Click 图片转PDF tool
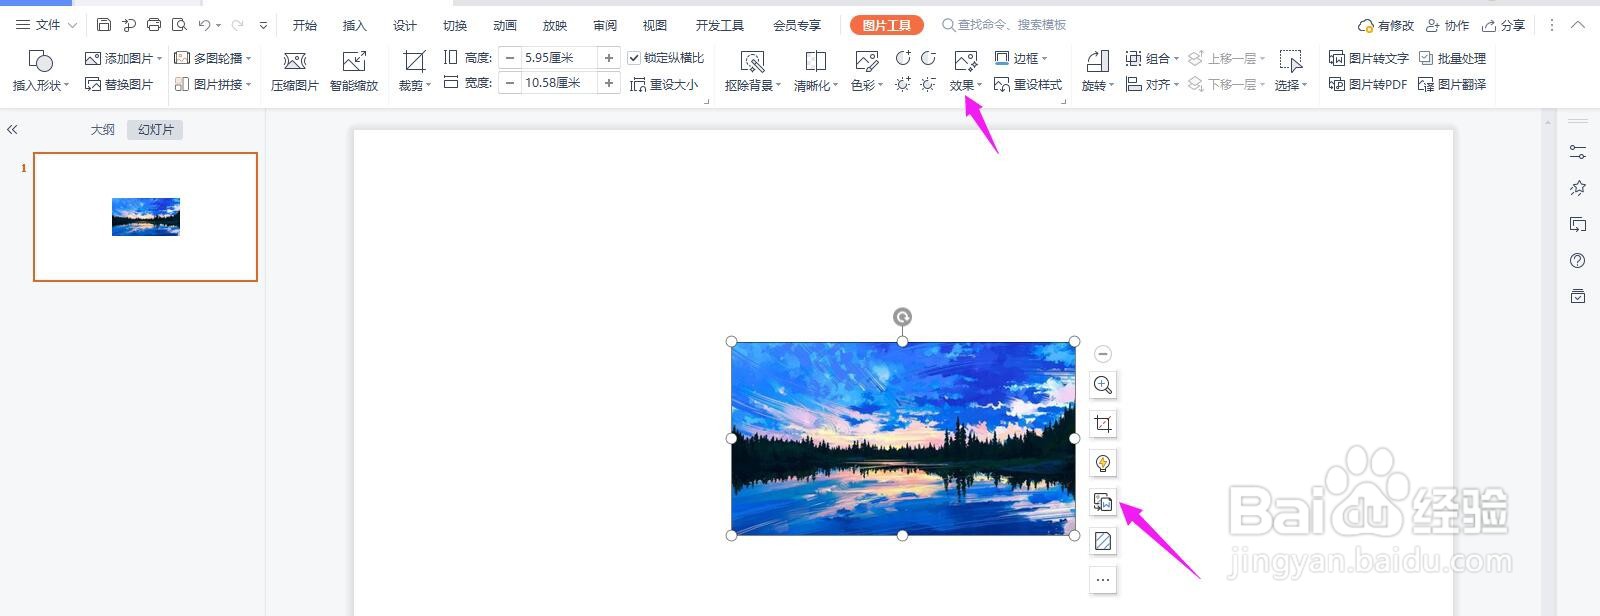Screen dimensions: 1600x616 coord(1368,85)
